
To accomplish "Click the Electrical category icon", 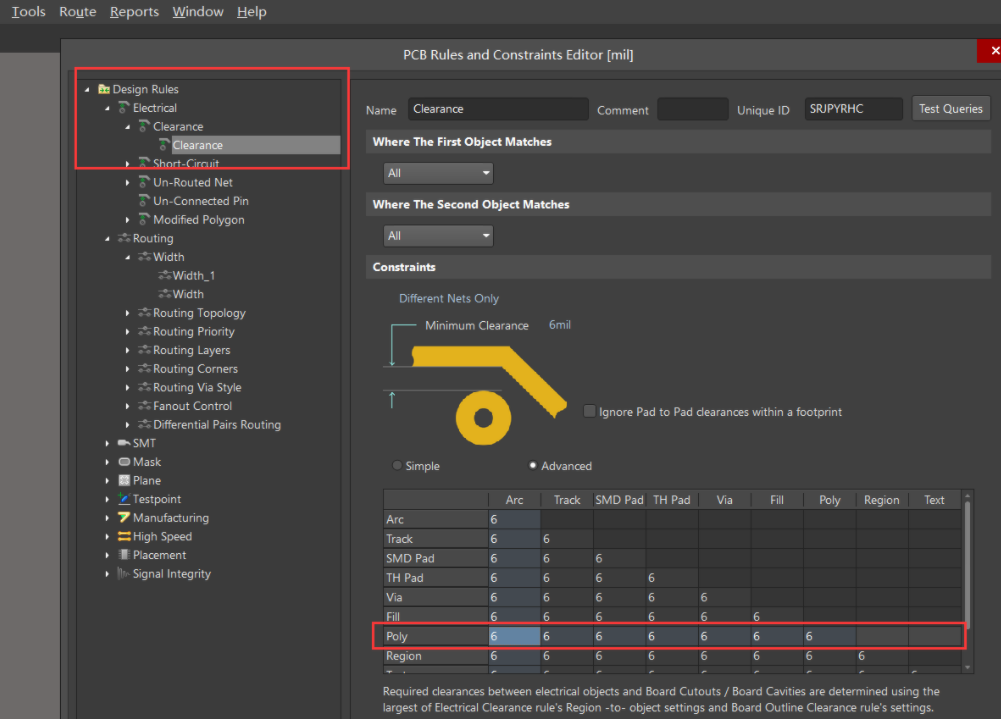I will [x=124, y=108].
